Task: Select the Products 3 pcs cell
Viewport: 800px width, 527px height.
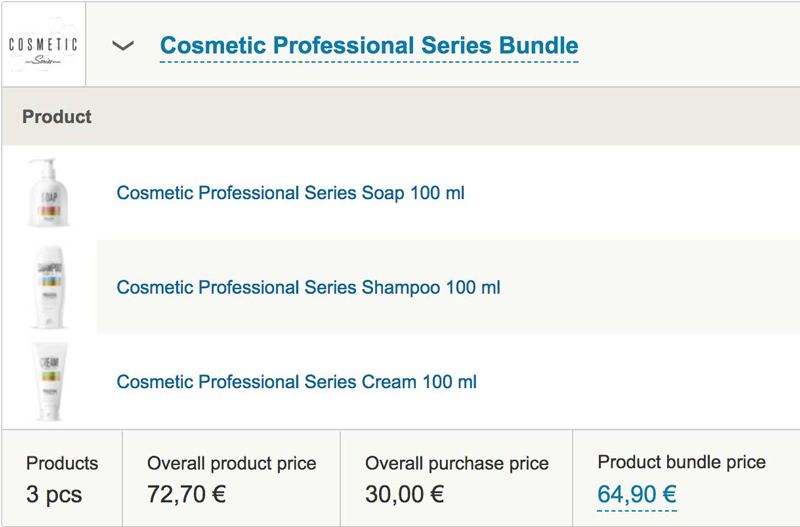Action: [62, 479]
